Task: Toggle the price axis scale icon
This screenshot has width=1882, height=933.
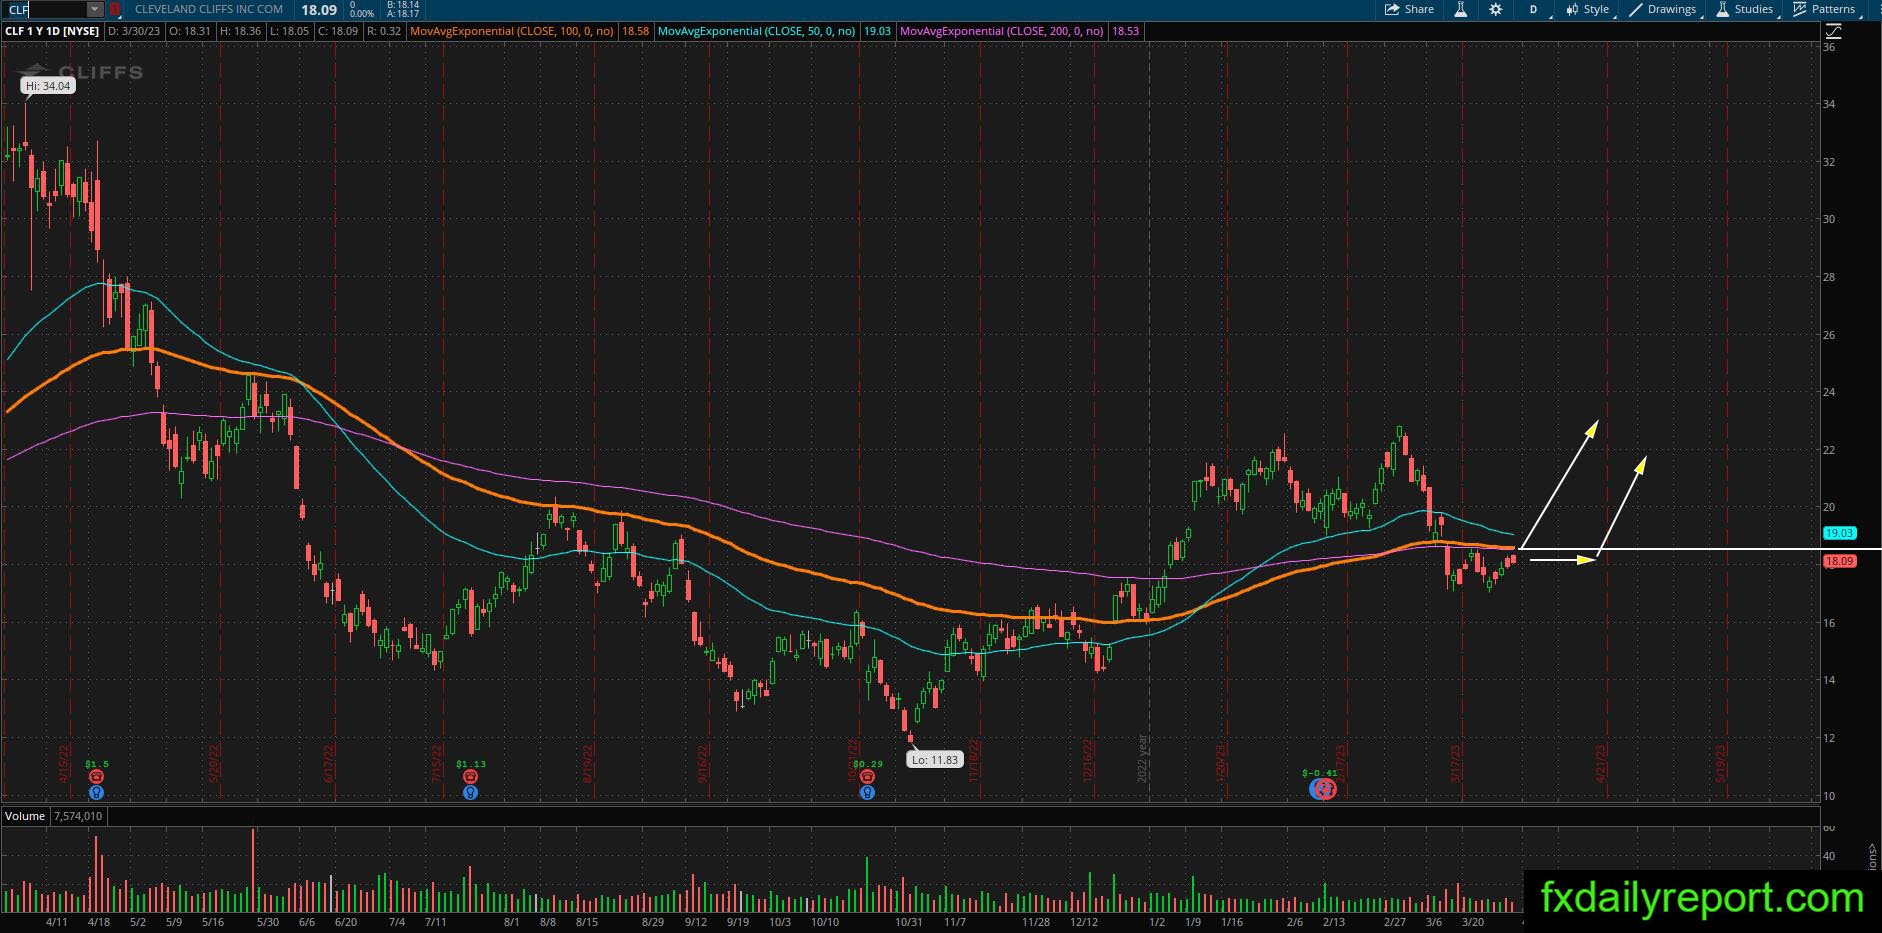Action: coord(1833,31)
